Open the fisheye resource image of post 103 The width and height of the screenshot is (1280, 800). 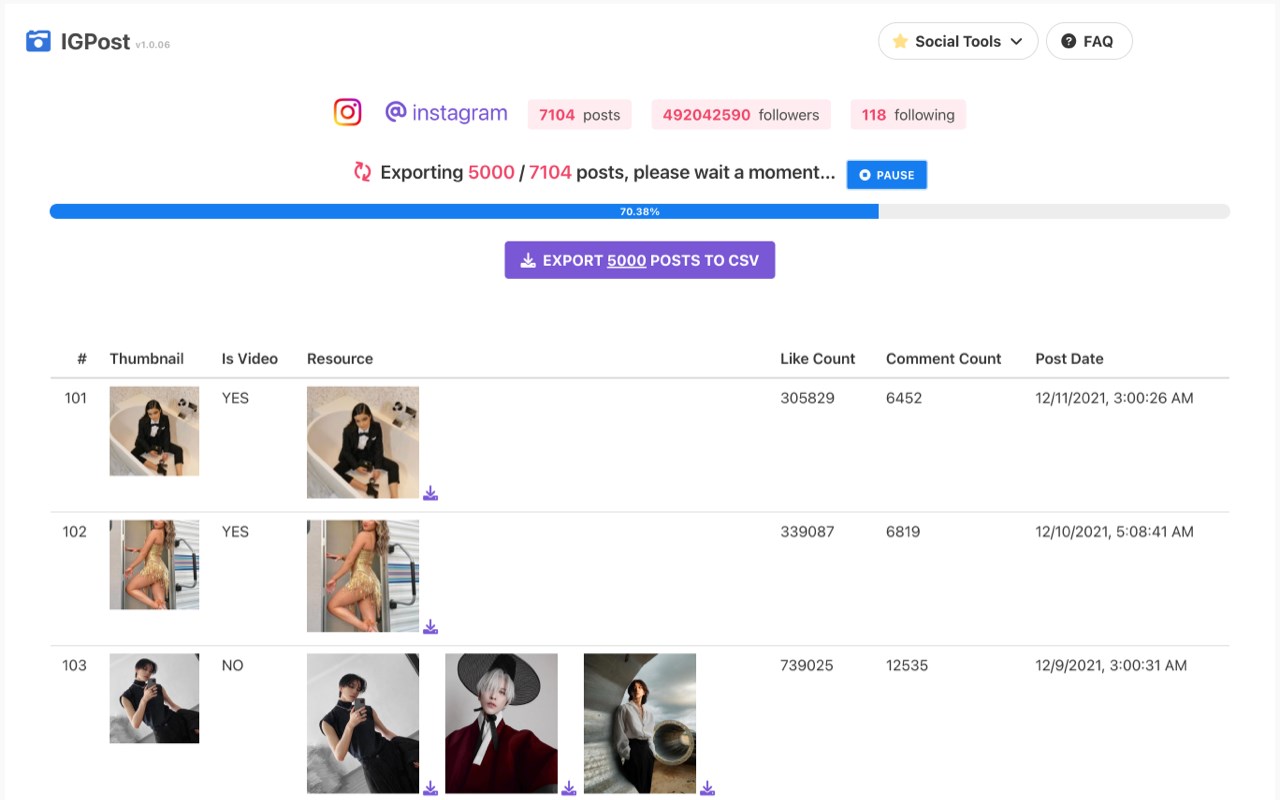click(x=640, y=724)
